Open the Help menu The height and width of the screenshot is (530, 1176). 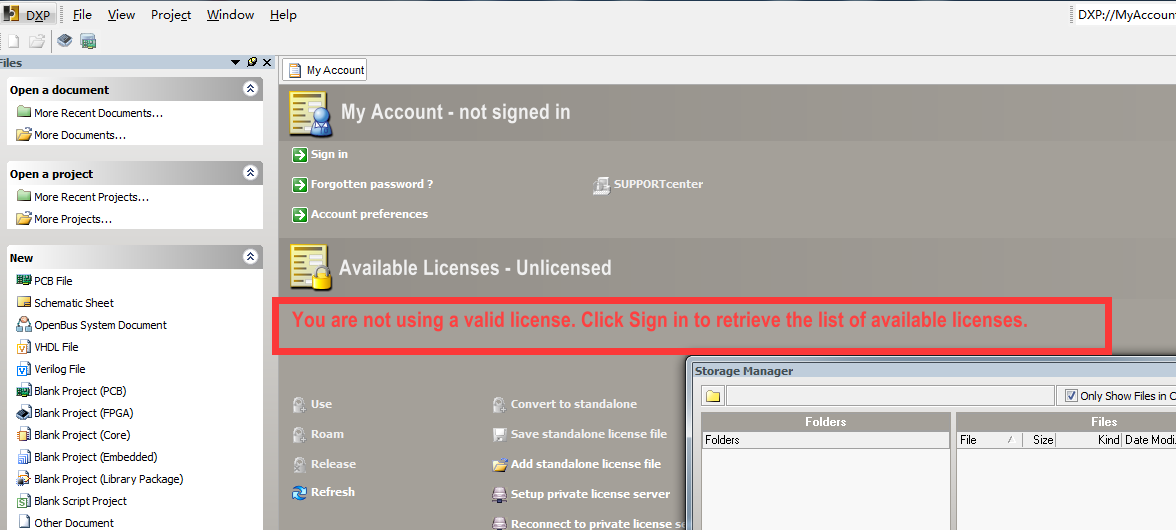coord(283,15)
